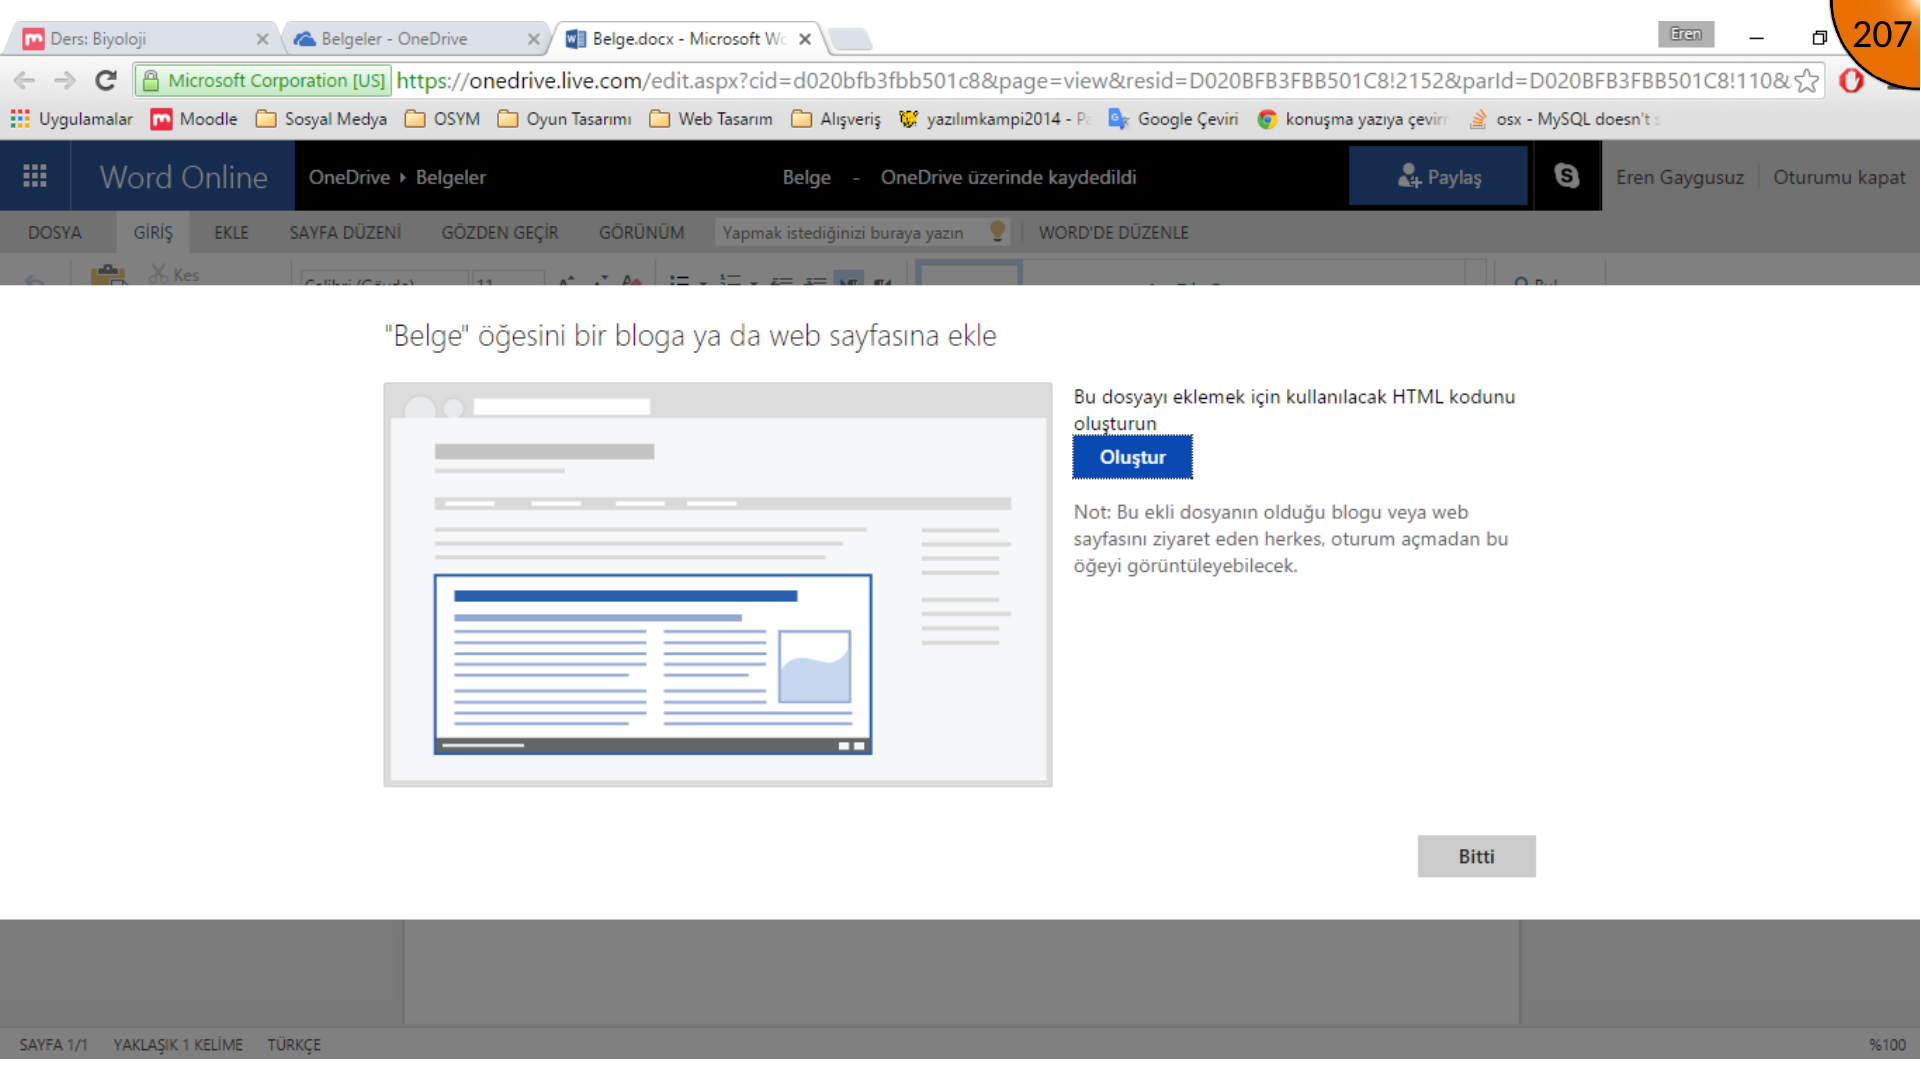The image size is (1921, 1080).
Task: Click SAYFA 1/1 in status bar
Action: point(54,1045)
